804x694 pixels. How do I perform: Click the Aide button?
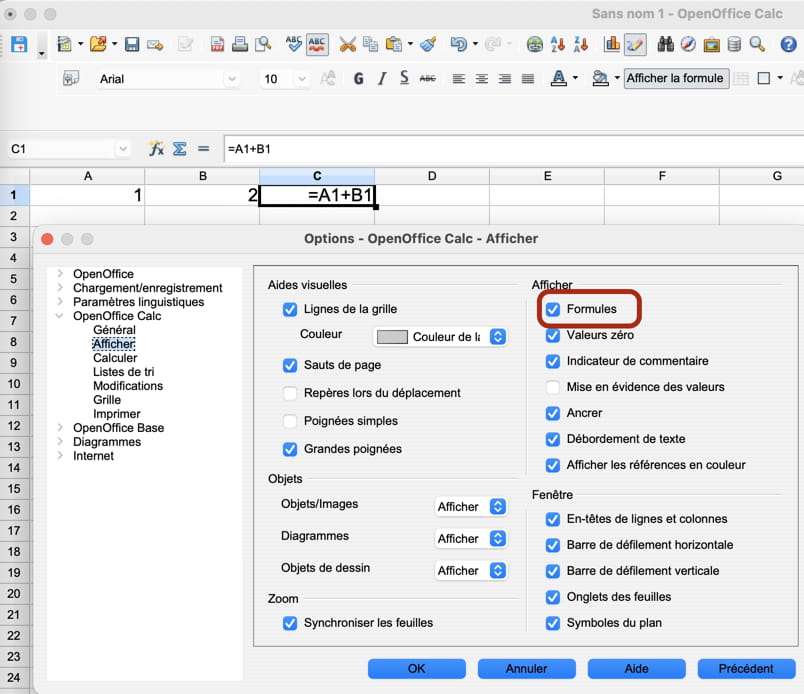point(636,669)
